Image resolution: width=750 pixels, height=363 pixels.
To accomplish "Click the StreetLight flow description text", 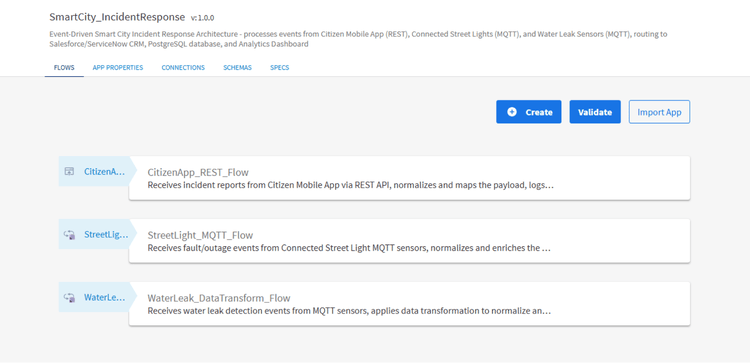I will 349,248.
